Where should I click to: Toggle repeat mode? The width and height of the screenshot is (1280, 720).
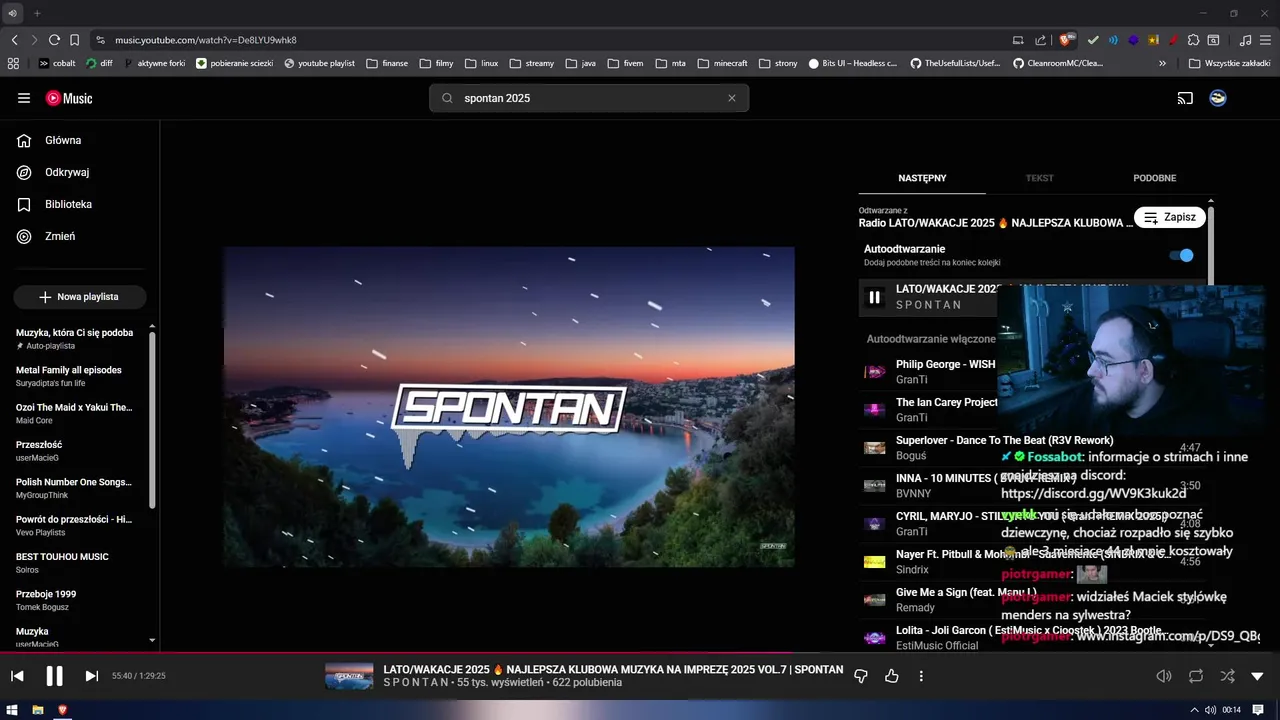point(1196,676)
